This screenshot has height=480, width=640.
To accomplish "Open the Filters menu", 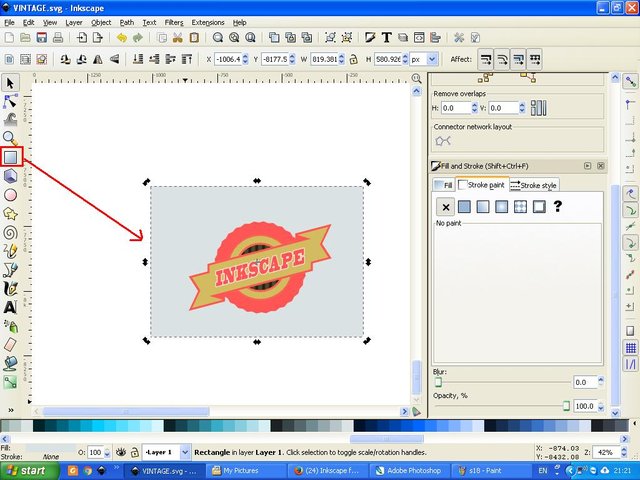I will pos(174,23).
